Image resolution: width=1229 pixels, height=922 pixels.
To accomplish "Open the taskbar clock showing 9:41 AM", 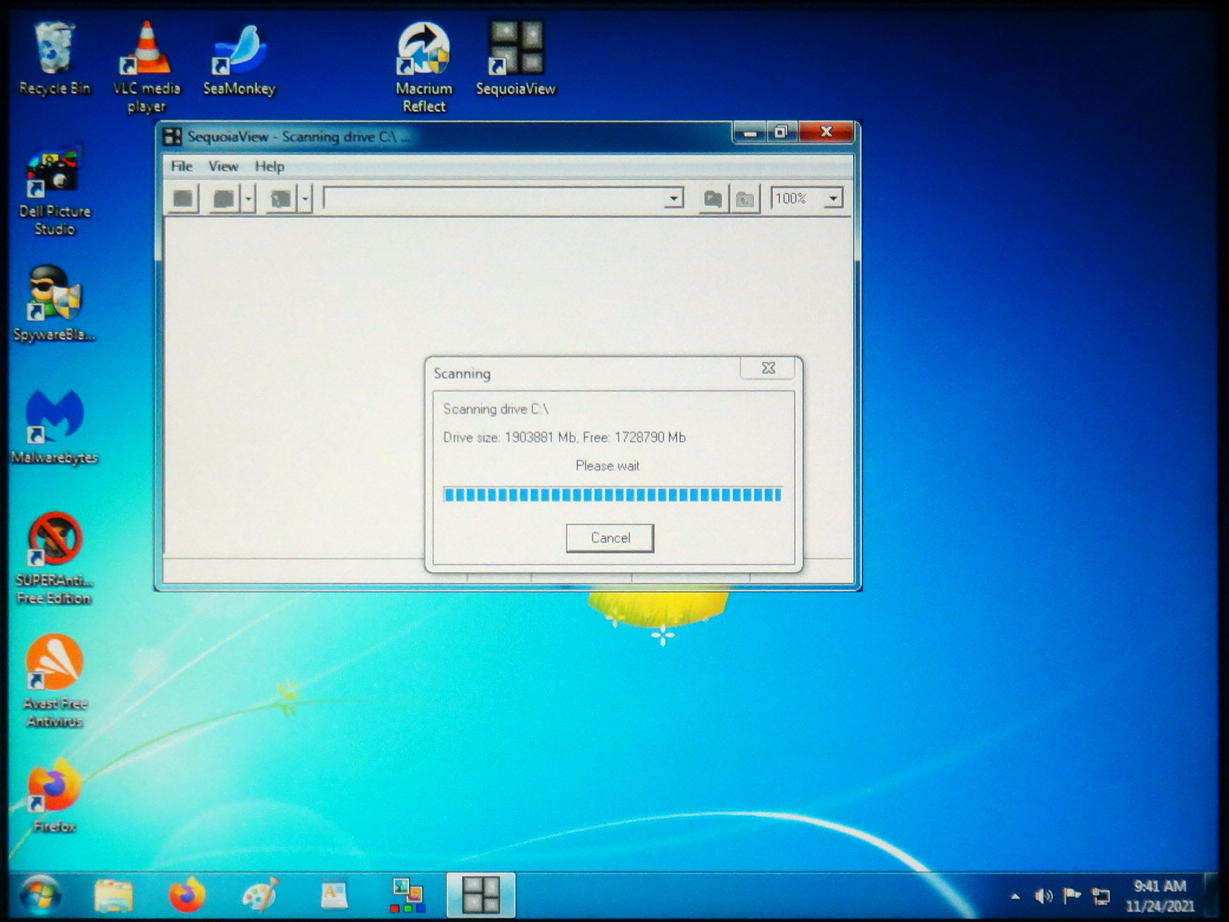I will point(1160,895).
